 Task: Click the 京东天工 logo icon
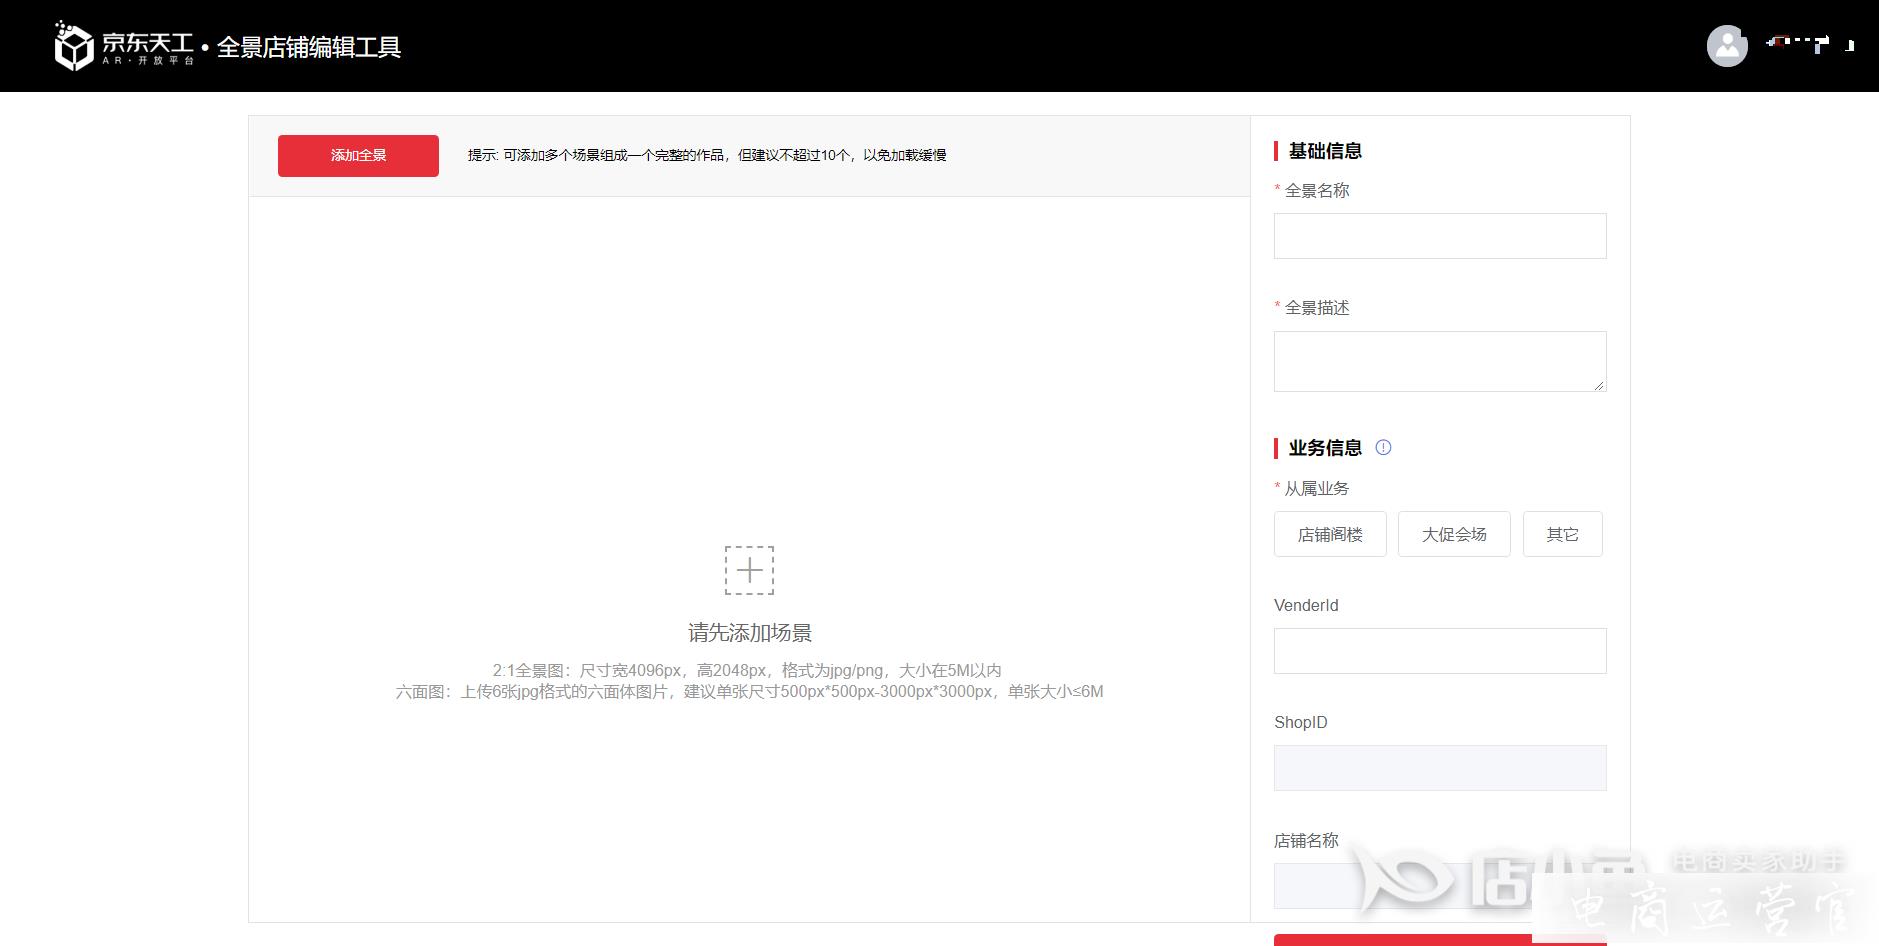pos(73,46)
